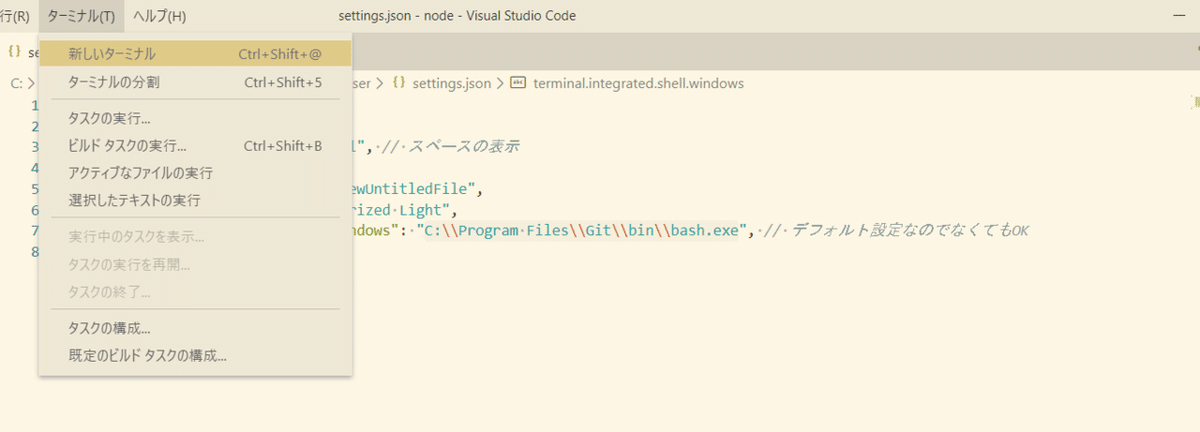Place cursor in the bash.exe path string
This screenshot has height=432, width=1200.
[x=583, y=231]
